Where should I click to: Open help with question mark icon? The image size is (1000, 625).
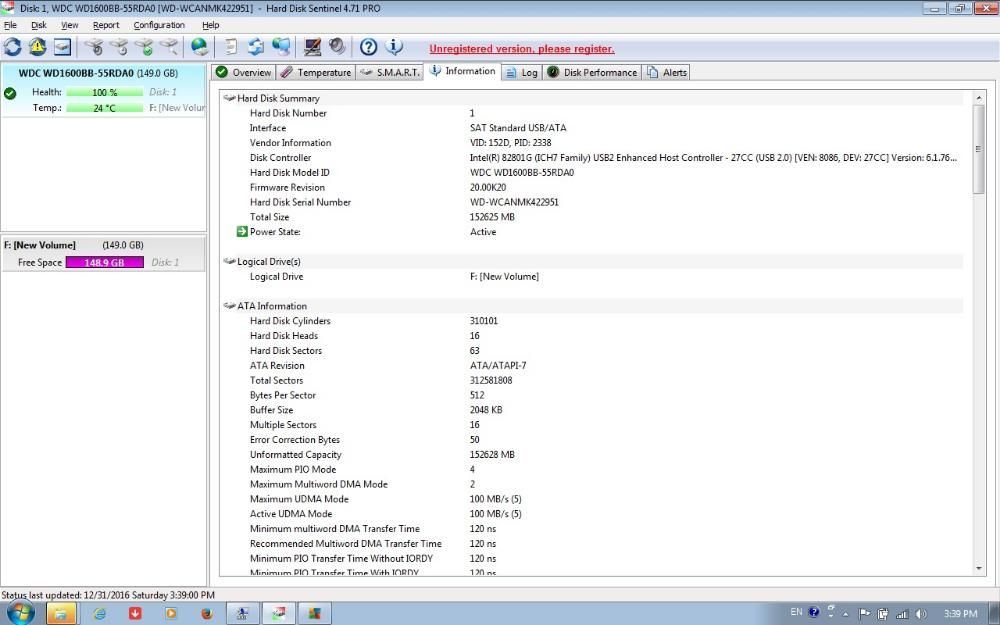point(369,47)
